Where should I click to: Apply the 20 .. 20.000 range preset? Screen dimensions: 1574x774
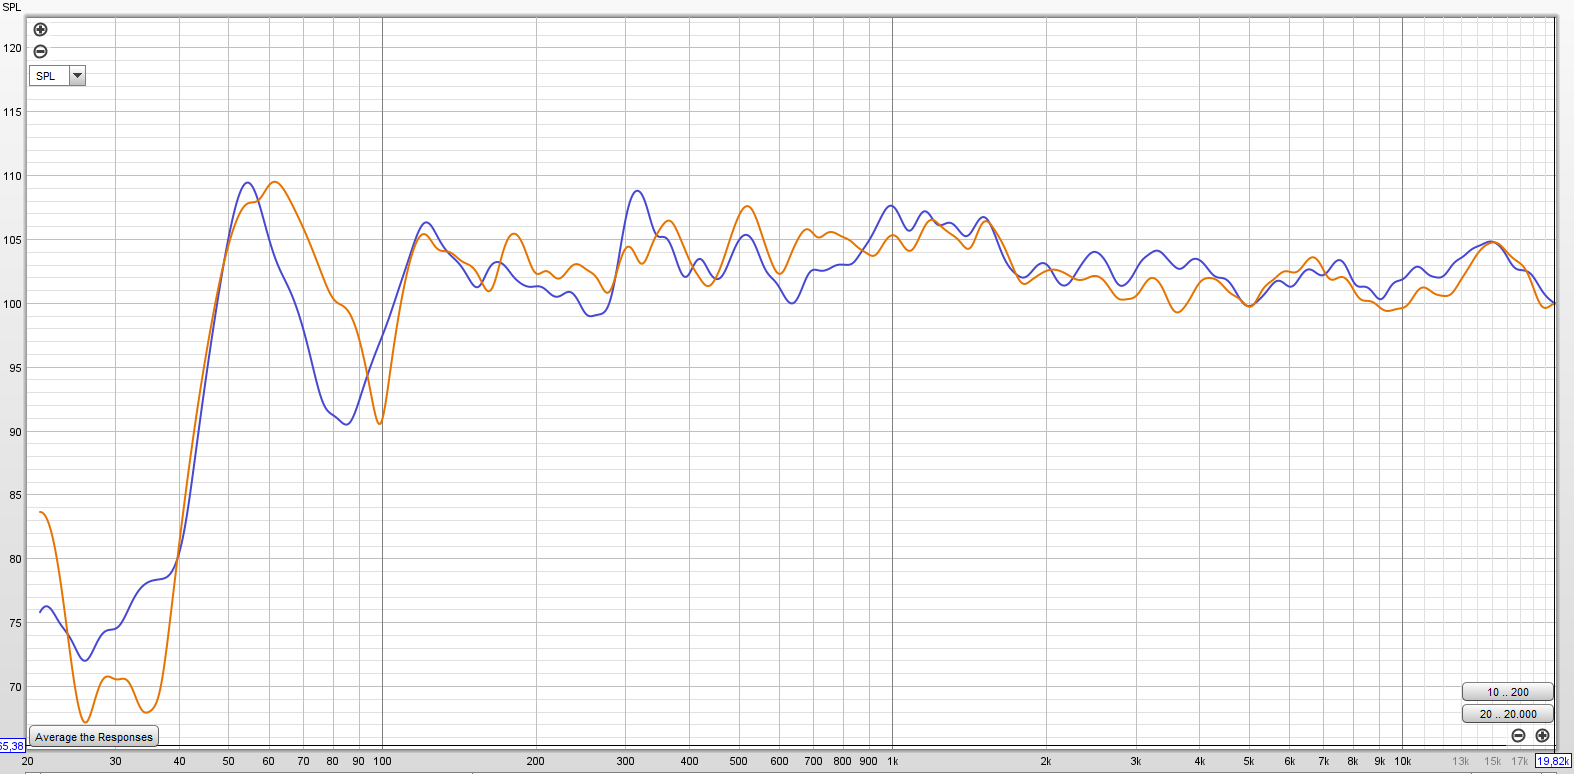(x=1507, y=714)
